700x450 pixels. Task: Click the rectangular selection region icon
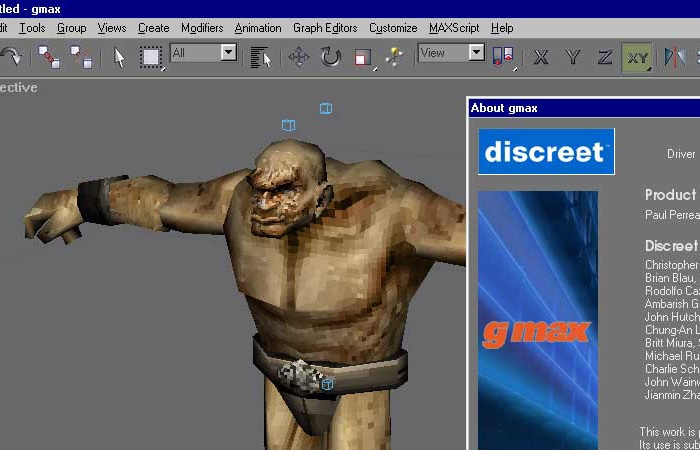click(x=151, y=57)
